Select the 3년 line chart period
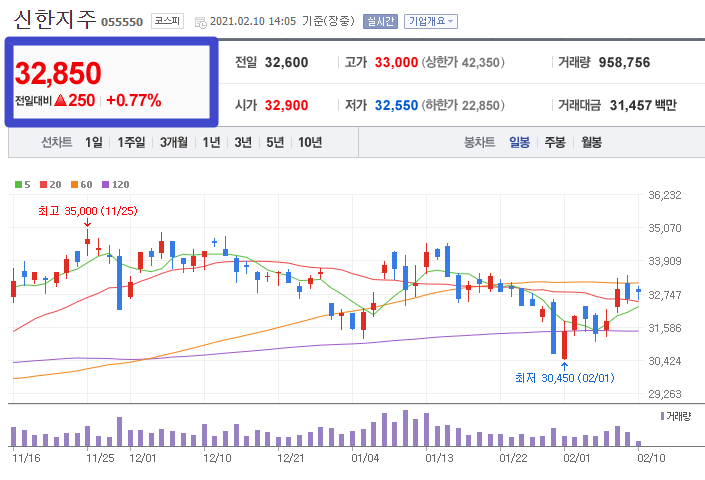Screen dimensions: 705x480 point(243,142)
